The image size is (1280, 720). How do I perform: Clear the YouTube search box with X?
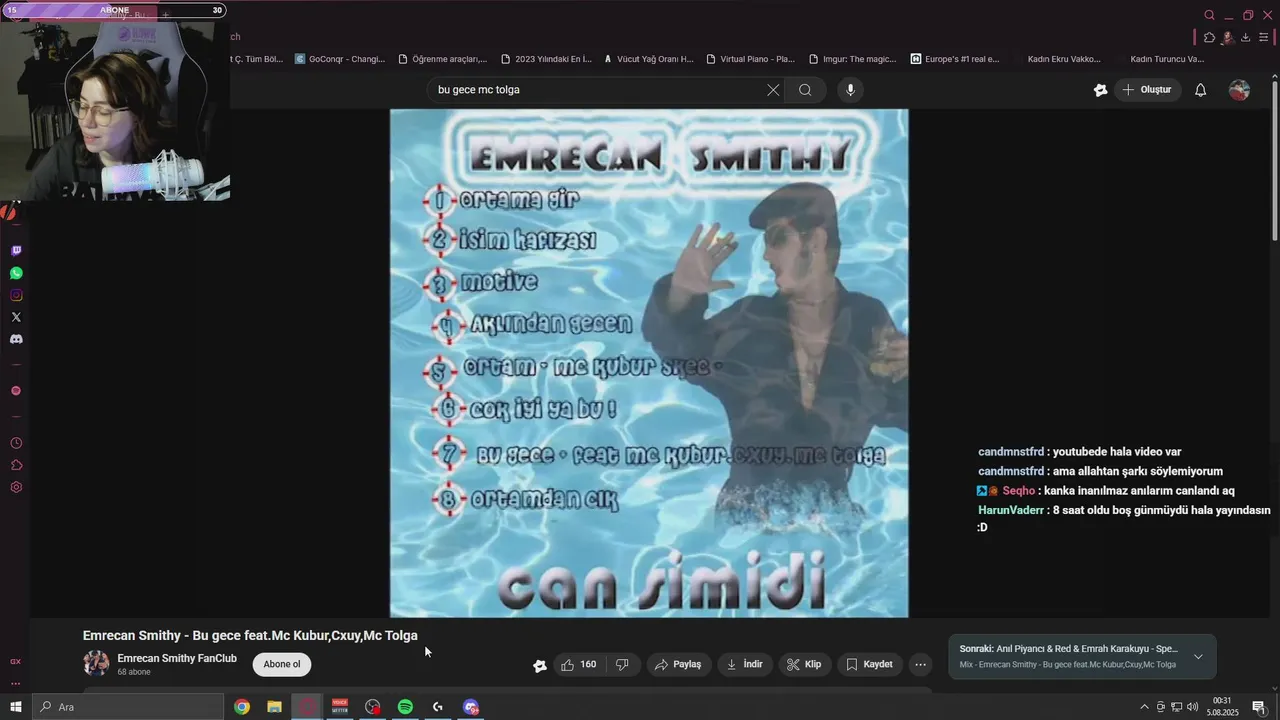773,90
